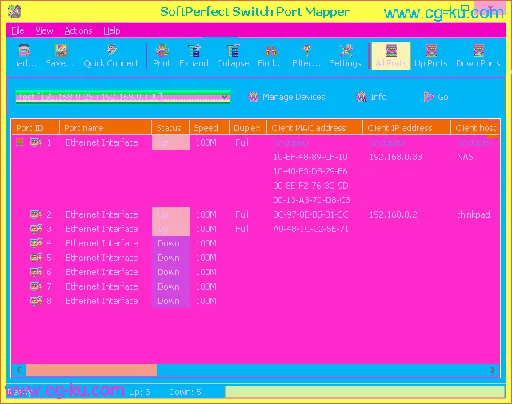This screenshot has width=512, height=404.
Task: Click the port 5 icon
Action: click(x=36, y=257)
